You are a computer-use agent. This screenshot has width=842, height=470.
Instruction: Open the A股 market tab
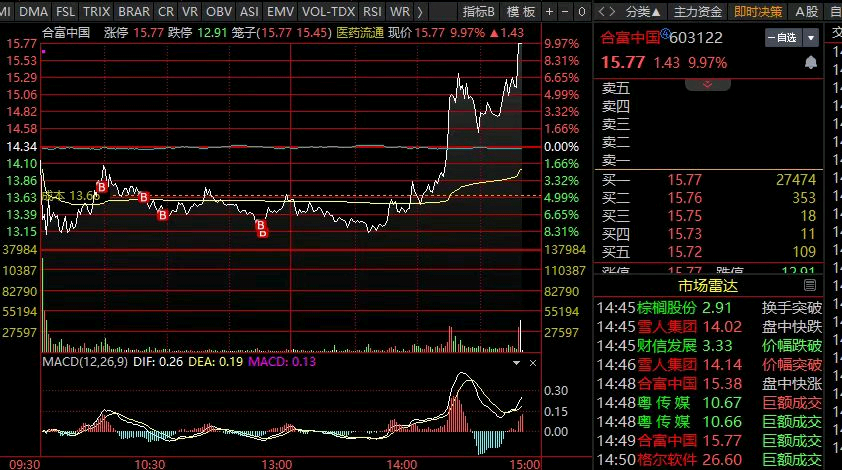[806, 11]
